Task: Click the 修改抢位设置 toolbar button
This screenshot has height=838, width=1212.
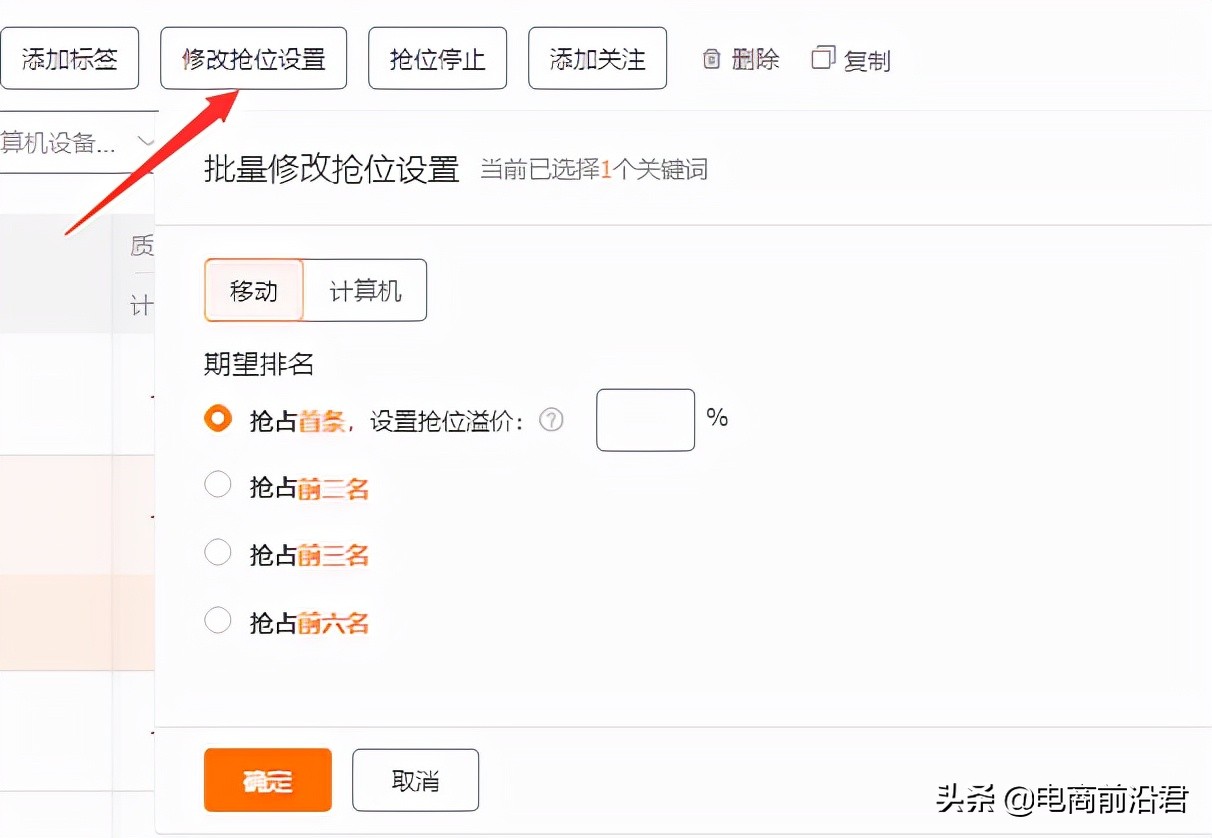Action: [253, 58]
